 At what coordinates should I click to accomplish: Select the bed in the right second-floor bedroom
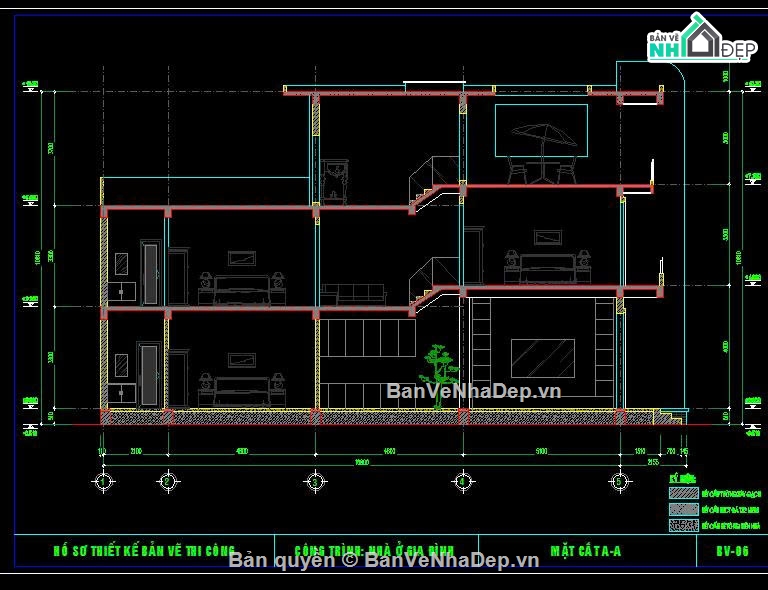coord(548,268)
